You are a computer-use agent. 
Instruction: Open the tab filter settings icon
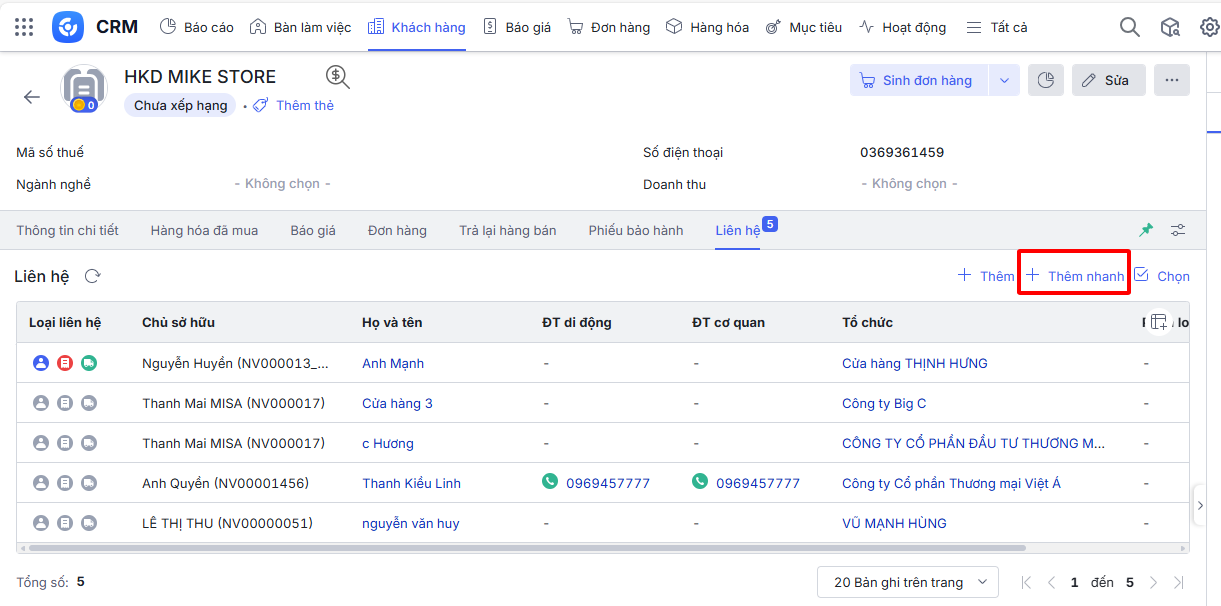pos(1178,230)
